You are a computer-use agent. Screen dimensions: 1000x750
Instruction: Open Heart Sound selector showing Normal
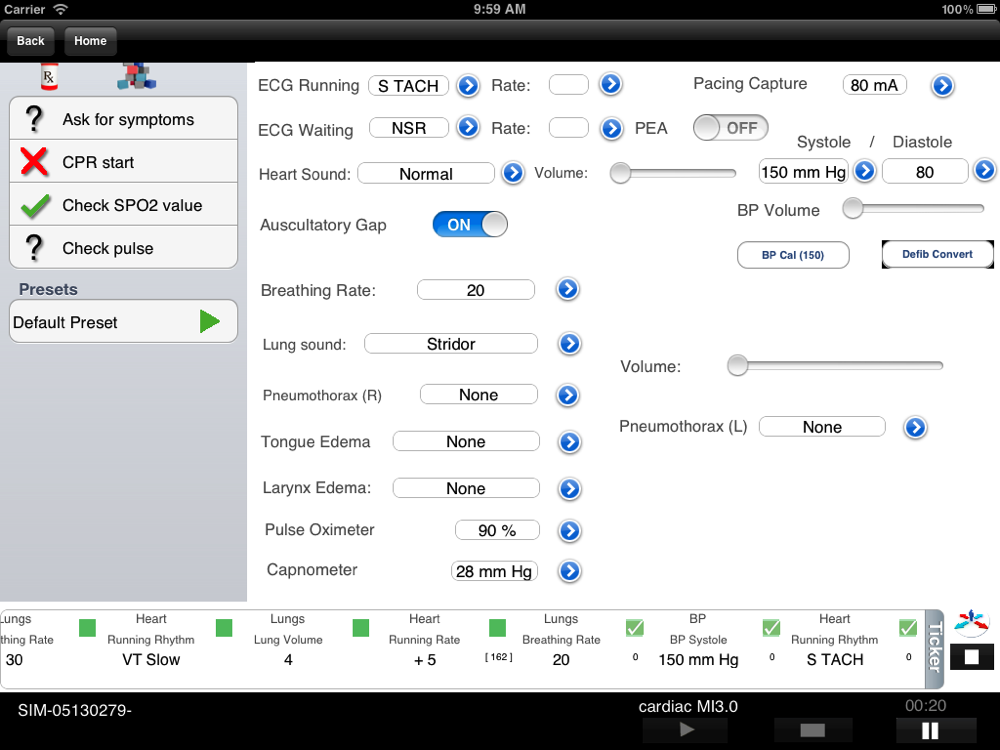(x=426, y=173)
